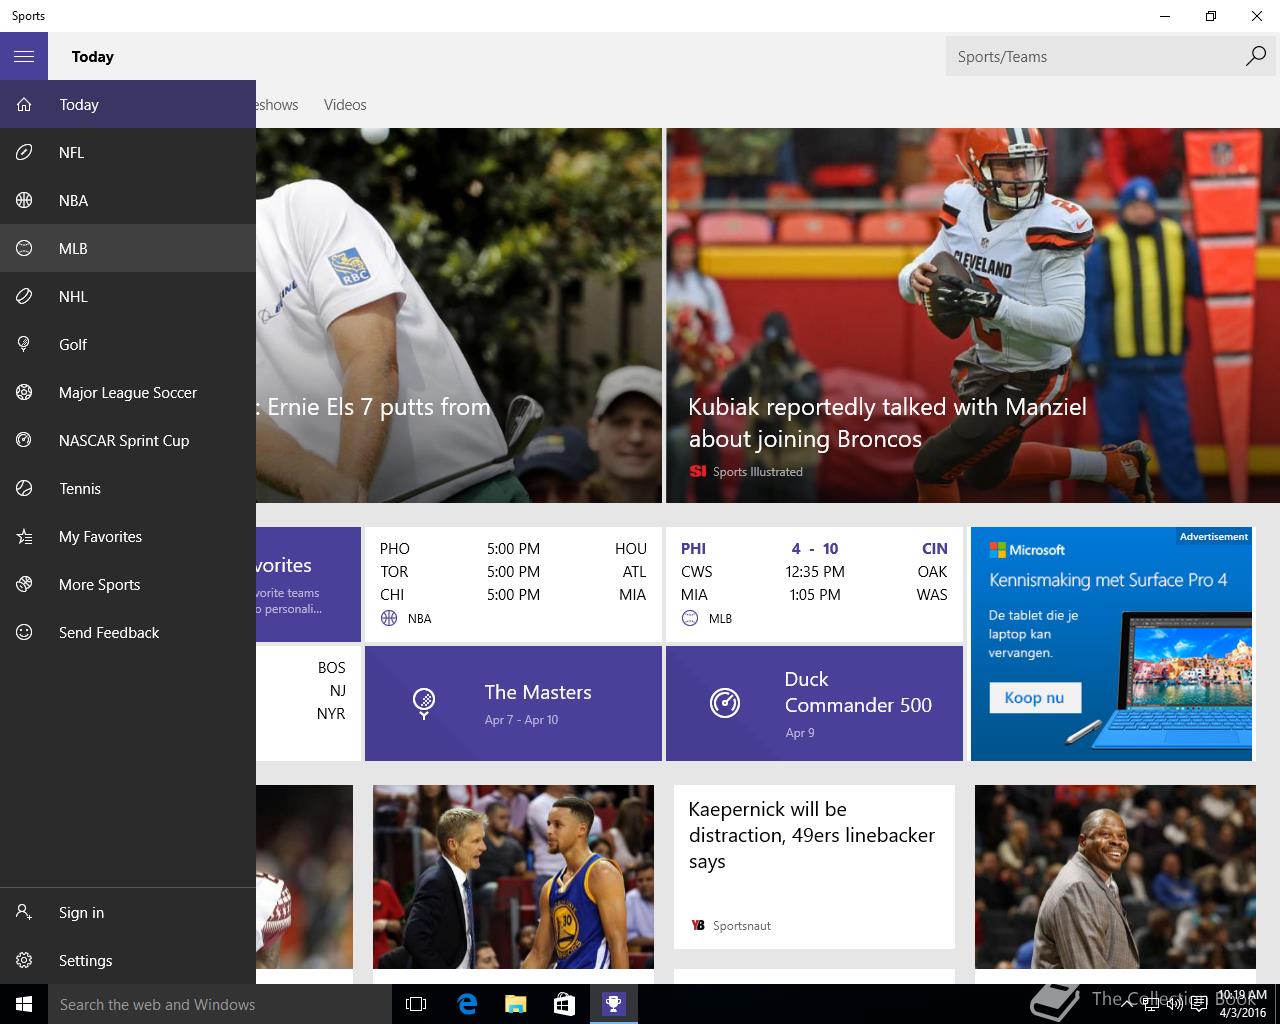Click the CHI vs MIA 5:00 PM game

pyautogui.click(x=513, y=594)
